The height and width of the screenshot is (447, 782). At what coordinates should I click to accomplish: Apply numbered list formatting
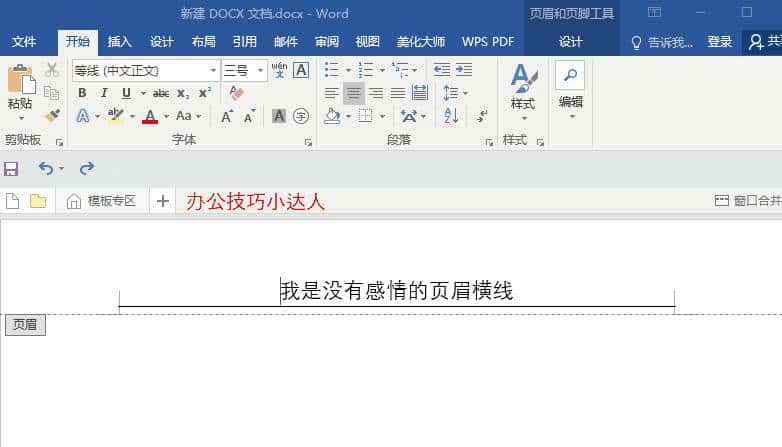click(366, 70)
